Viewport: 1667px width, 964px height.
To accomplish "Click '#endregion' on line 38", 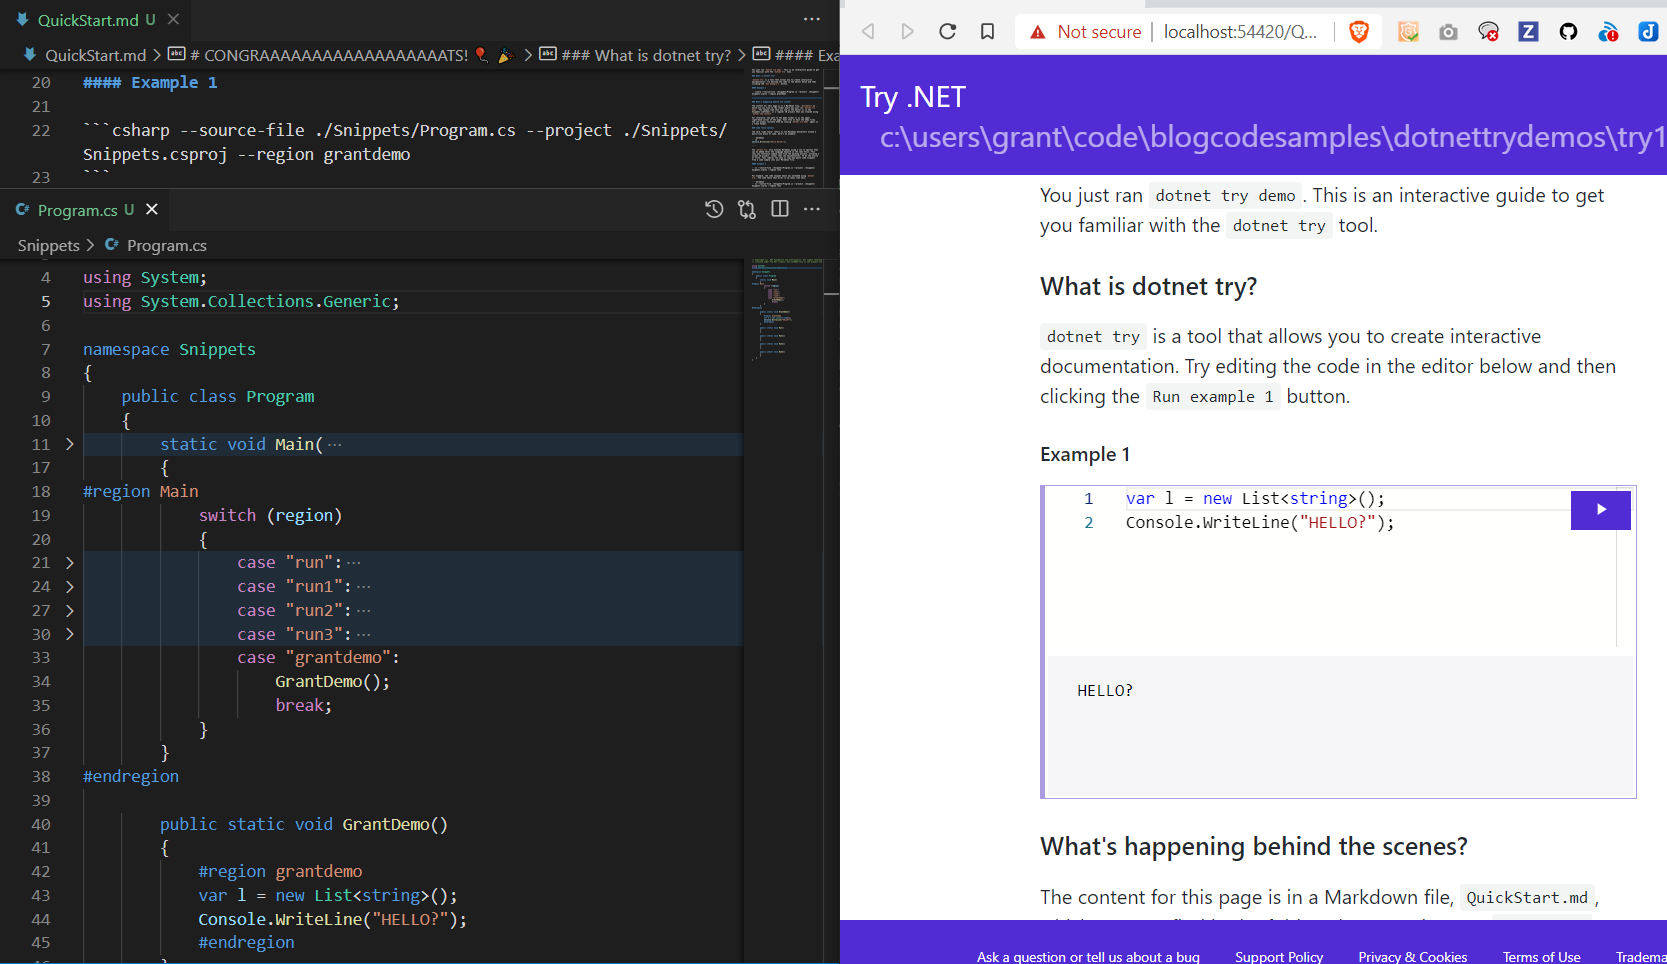I will pyautogui.click(x=131, y=776).
